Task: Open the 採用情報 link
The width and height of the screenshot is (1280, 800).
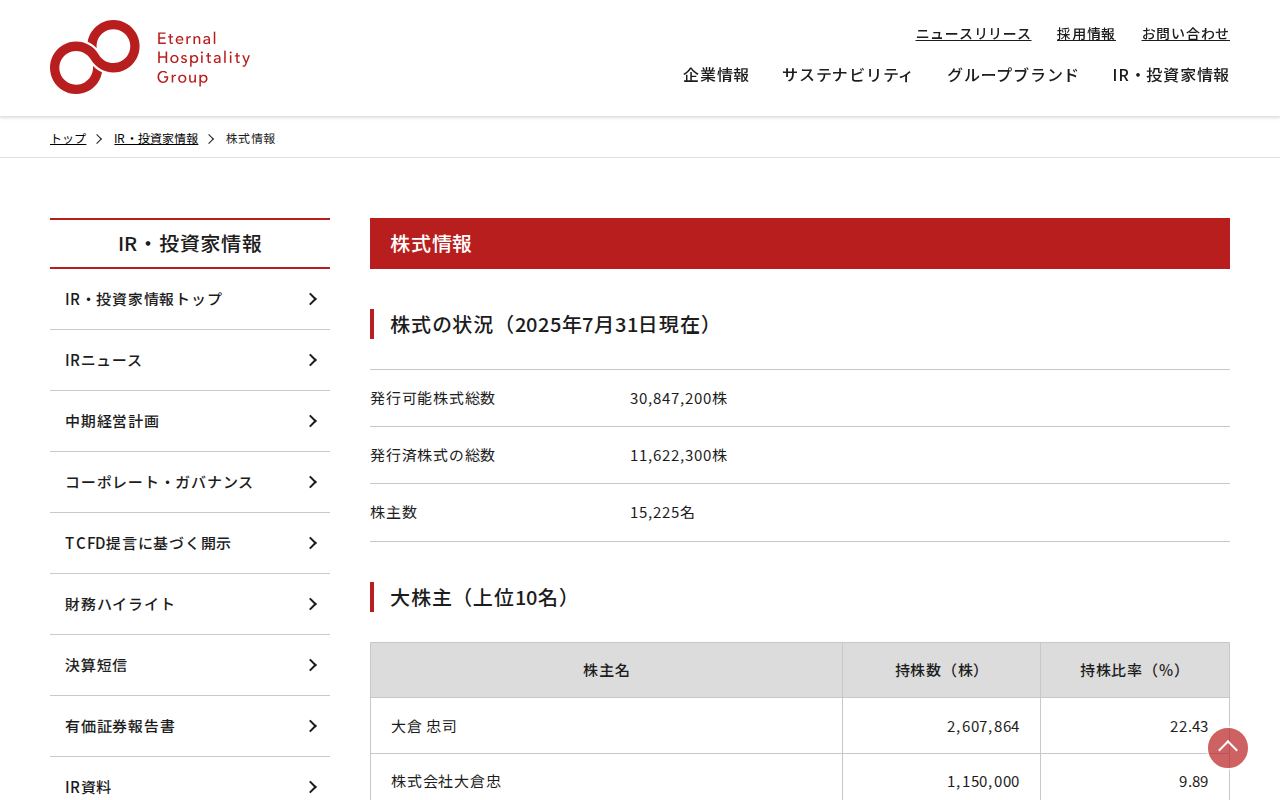Action: (1086, 34)
